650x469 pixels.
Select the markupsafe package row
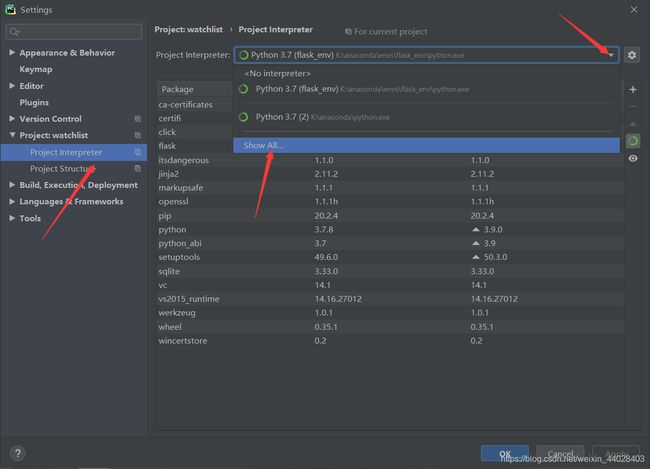point(390,188)
